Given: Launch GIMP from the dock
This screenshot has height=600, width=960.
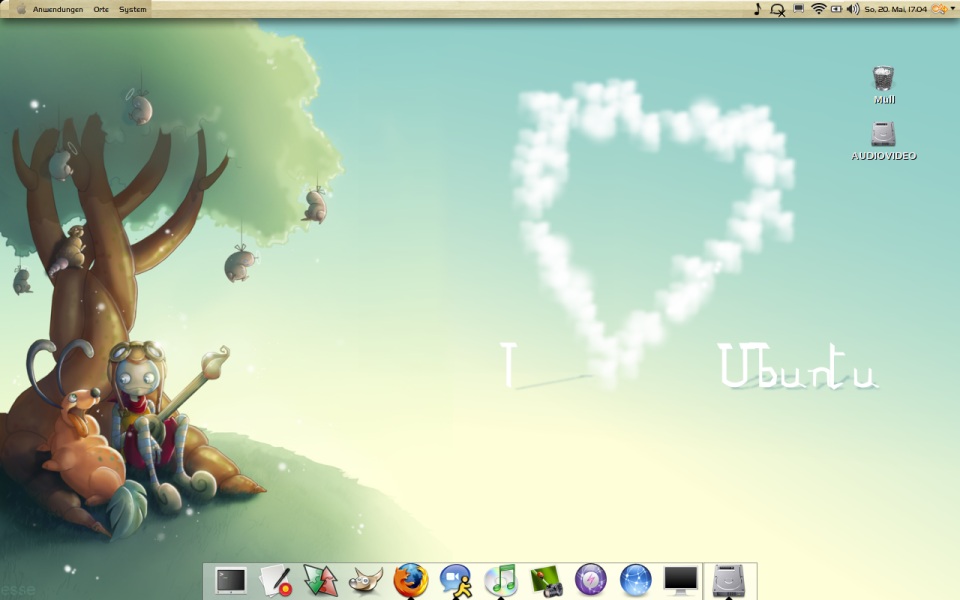Looking at the screenshot, I should click(366, 580).
